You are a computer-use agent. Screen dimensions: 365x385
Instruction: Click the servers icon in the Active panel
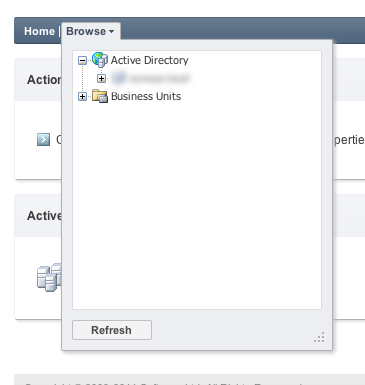click(x=49, y=277)
